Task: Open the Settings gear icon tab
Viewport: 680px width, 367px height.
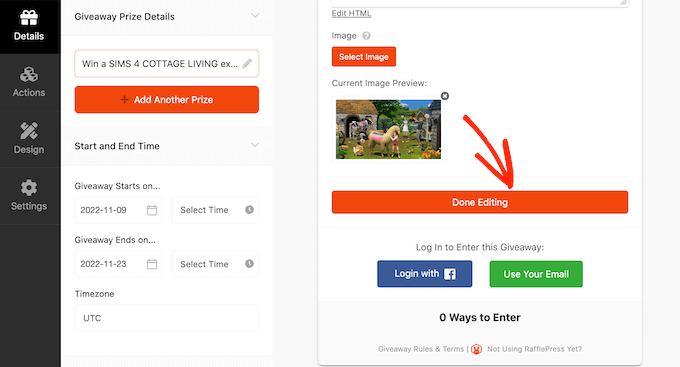Action: point(29,195)
